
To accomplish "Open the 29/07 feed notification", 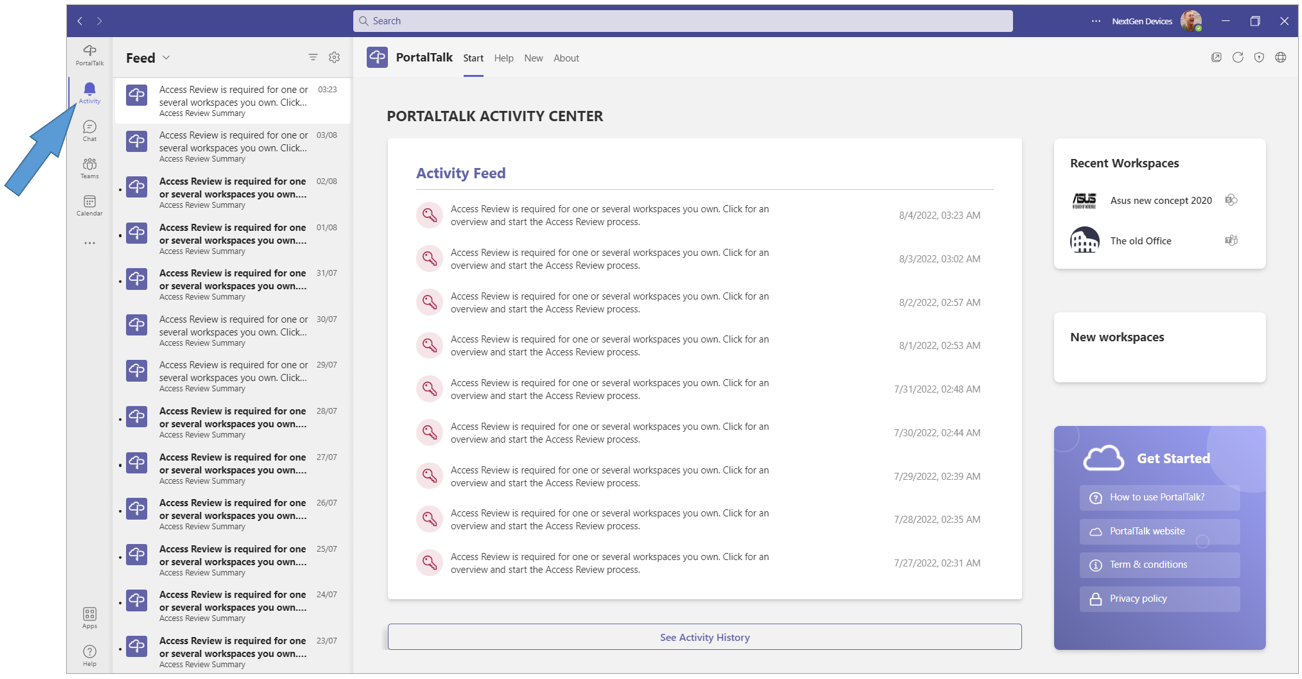I will click(233, 377).
